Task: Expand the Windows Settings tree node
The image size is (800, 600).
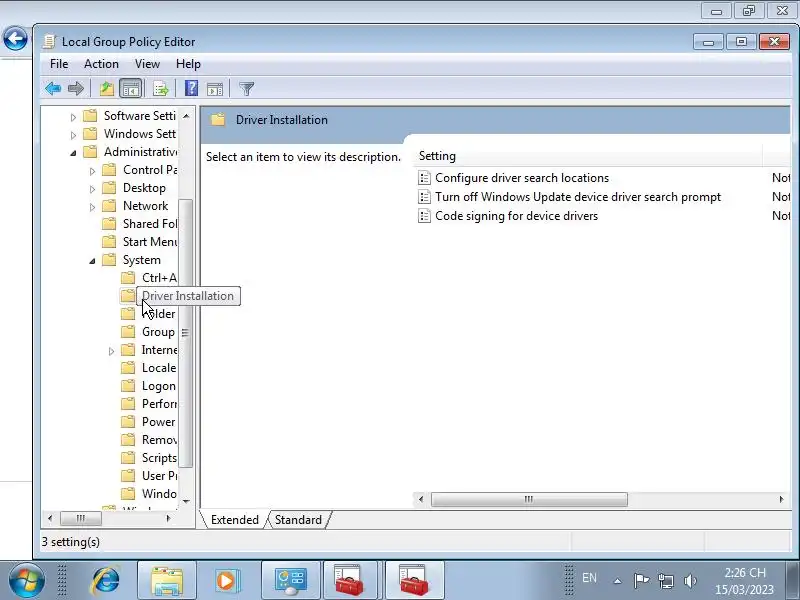Action: click(x=73, y=135)
